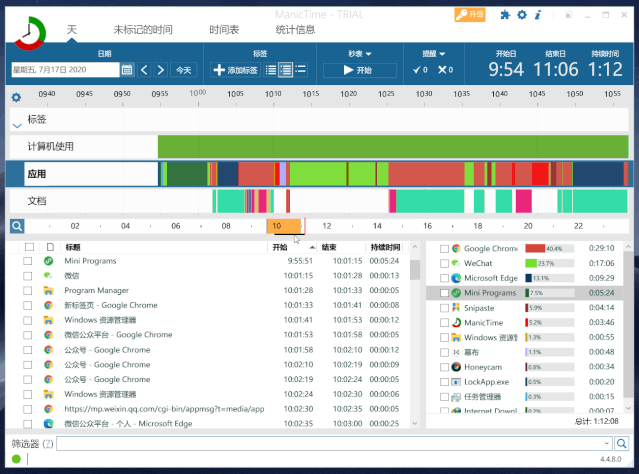The width and height of the screenshot is (639, 474).
Task: Check the 新标签页 - Google Chrome row checkbox
Action: 28,305
